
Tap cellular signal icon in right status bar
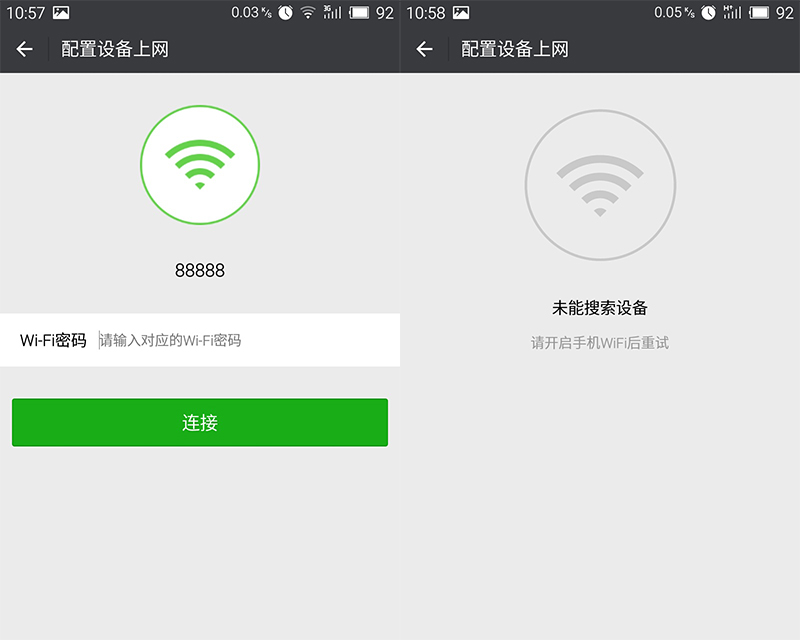732,12
